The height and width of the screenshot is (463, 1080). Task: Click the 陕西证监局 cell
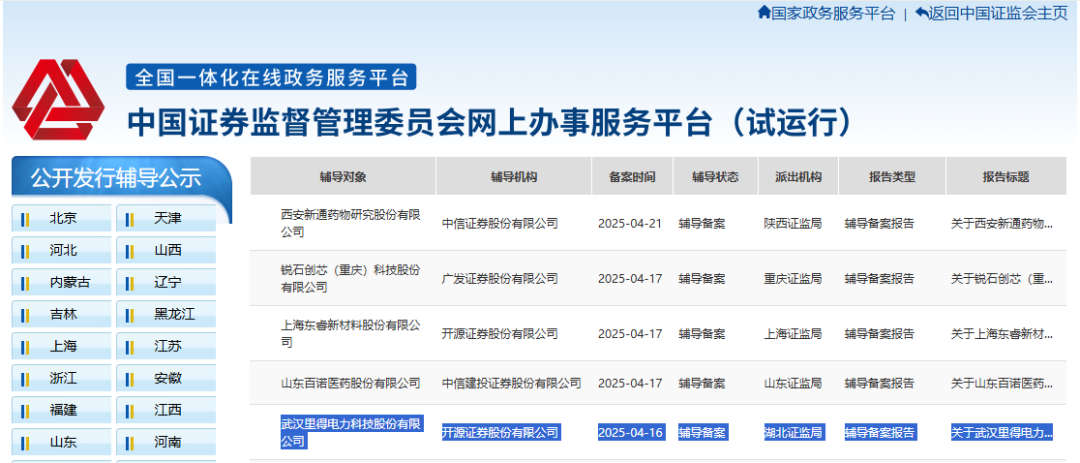pyautogui.click(x=793, y=223)
